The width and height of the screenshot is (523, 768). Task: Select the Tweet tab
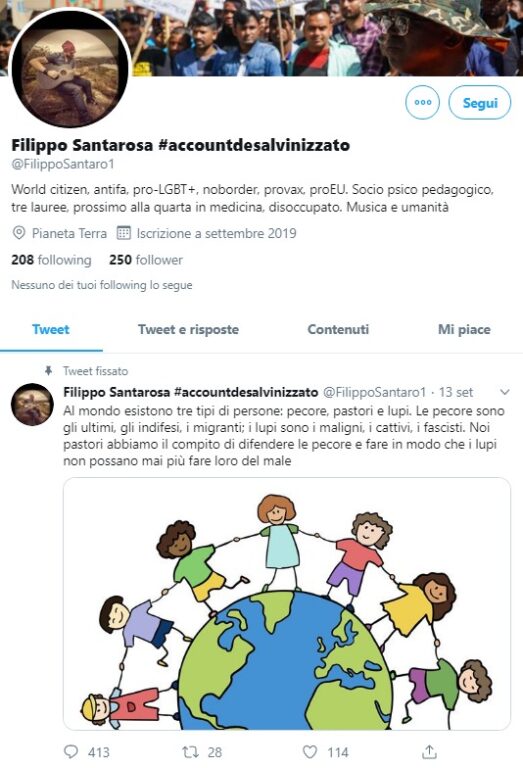51,329
